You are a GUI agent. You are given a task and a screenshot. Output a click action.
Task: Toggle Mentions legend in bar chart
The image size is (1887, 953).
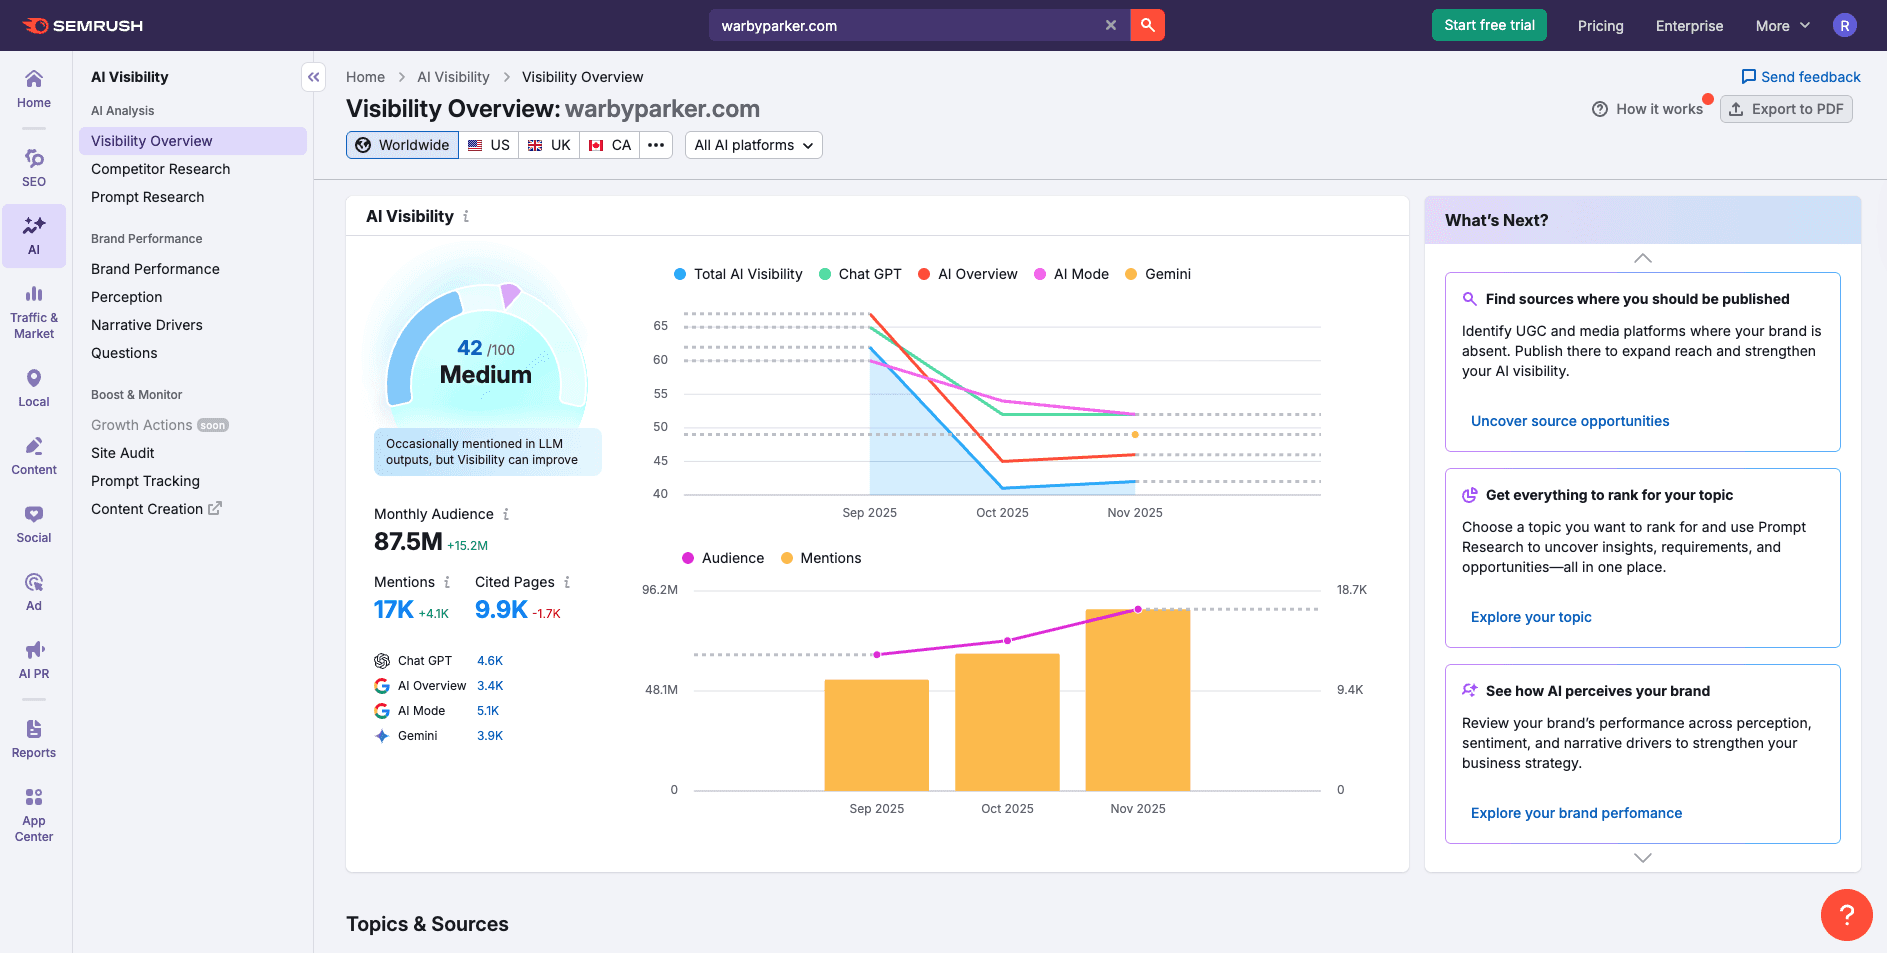coord(821,558)
